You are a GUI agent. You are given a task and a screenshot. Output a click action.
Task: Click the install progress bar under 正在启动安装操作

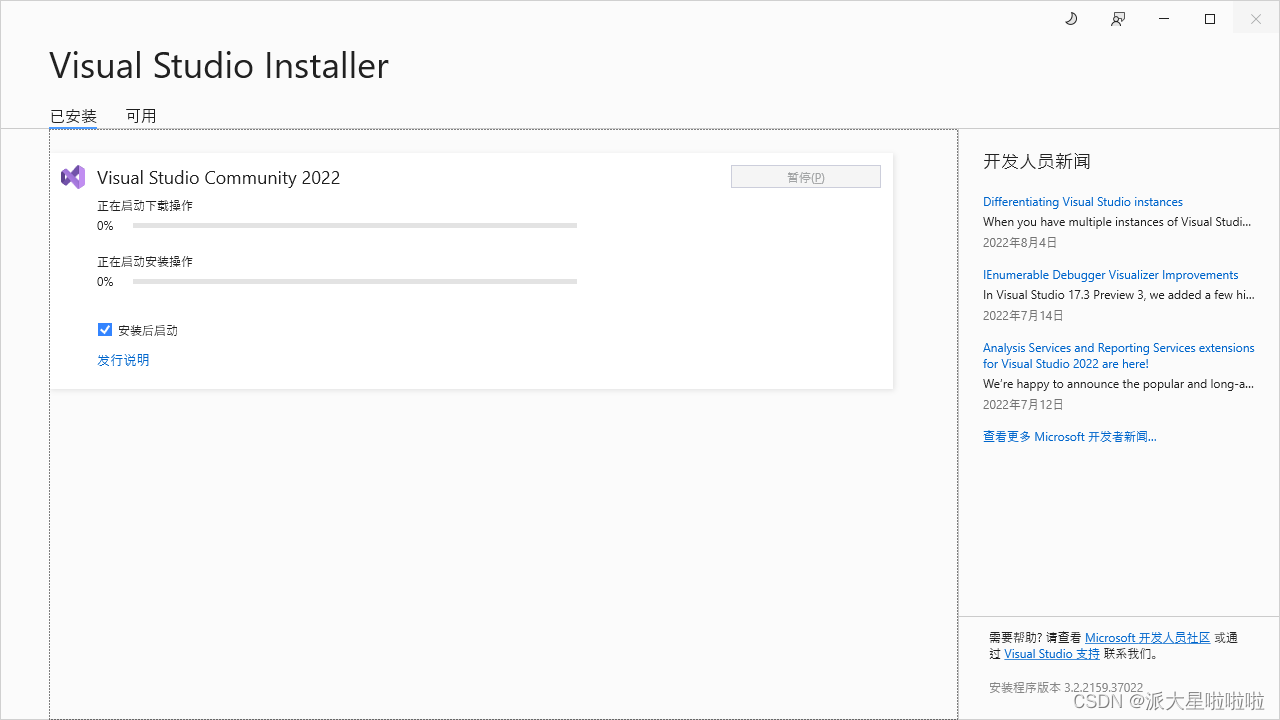355,282
